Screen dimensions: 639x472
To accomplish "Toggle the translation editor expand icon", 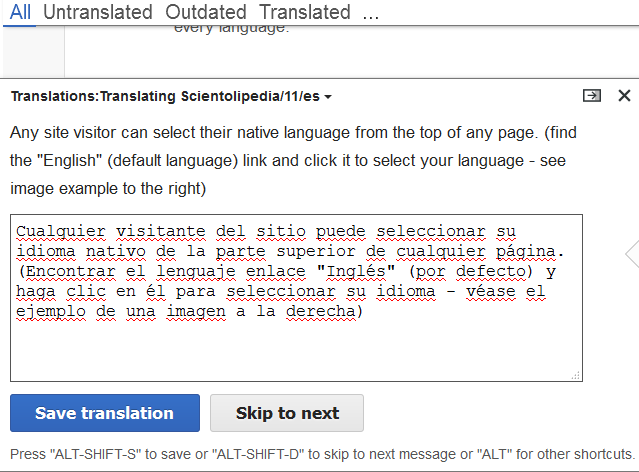I will (592, 95).
